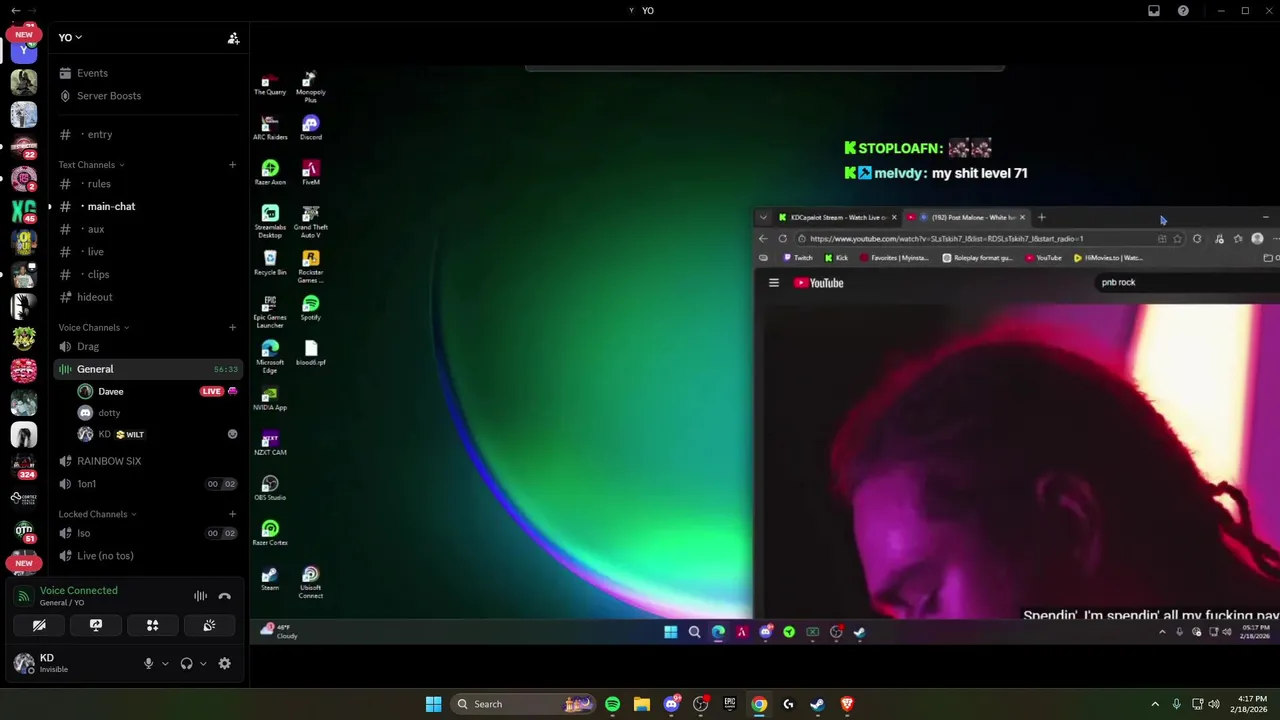Screen dimensions: 1280x720
Task: Open the noise suppression waveform icon
Action: click(200, 596)
